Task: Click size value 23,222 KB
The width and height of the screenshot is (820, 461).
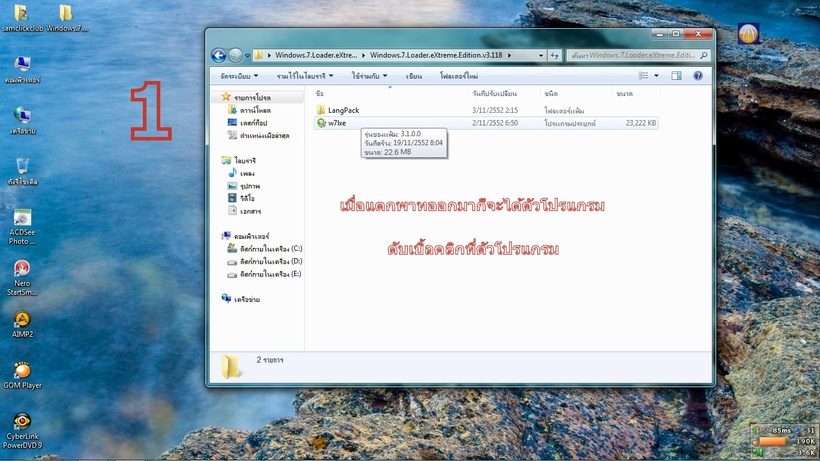Action: [x=640, y=123]
